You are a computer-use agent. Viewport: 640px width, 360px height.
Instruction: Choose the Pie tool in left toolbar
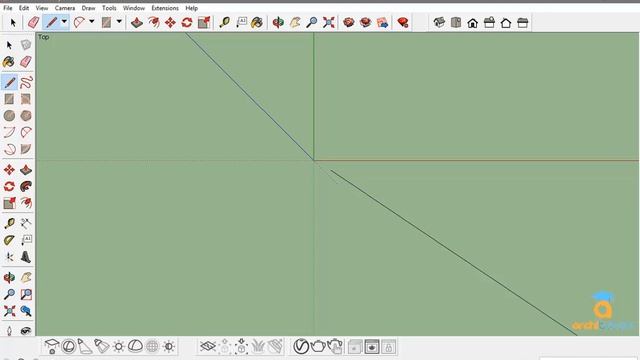pyautogui.click(x=26, y=149)
